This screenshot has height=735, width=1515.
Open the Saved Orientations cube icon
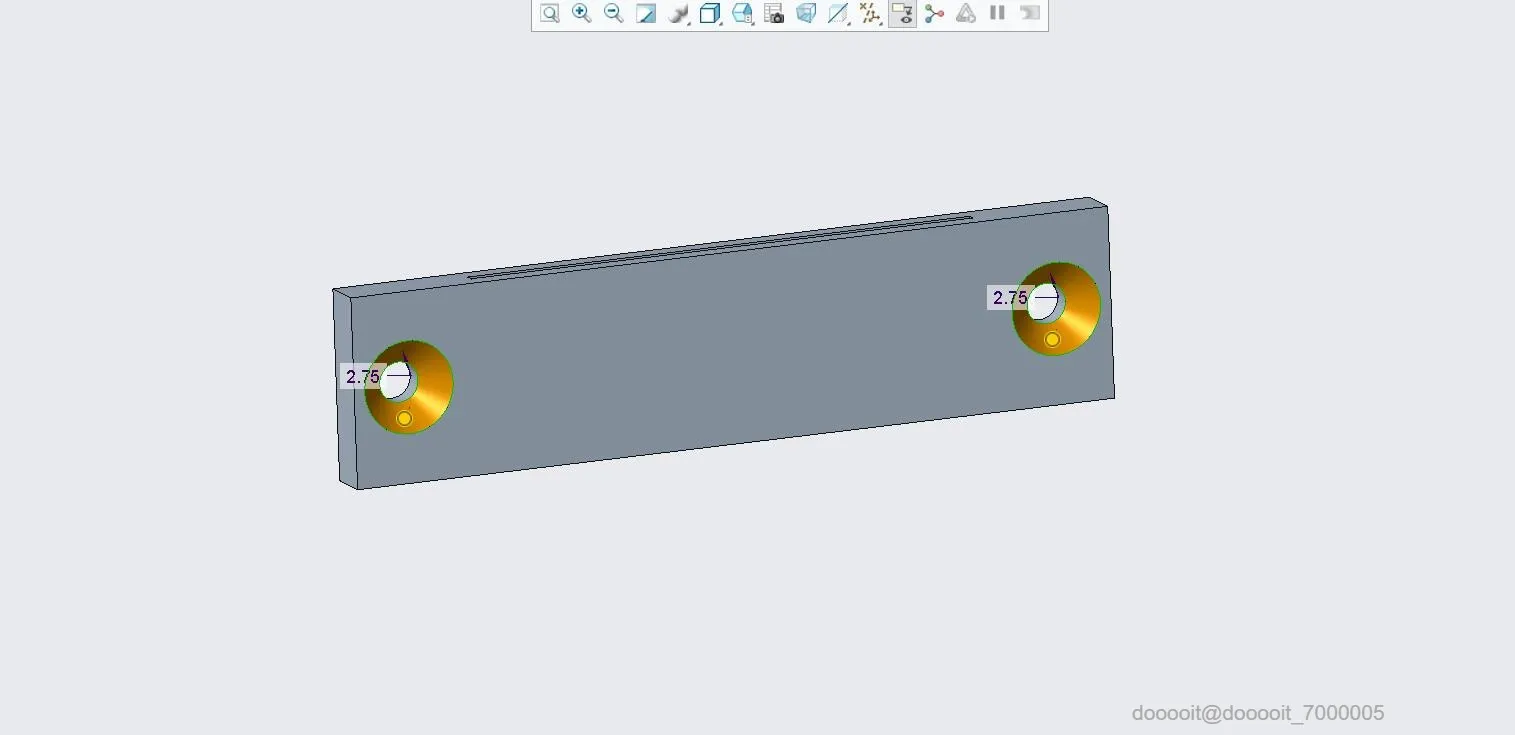(741, 13)
